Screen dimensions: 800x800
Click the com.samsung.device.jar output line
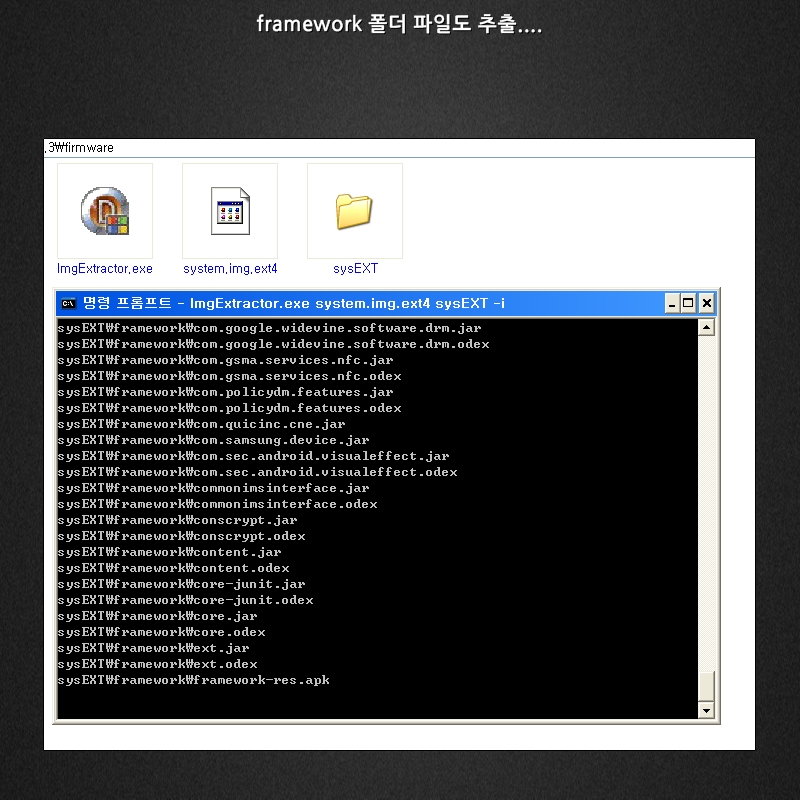coord(213,440)
